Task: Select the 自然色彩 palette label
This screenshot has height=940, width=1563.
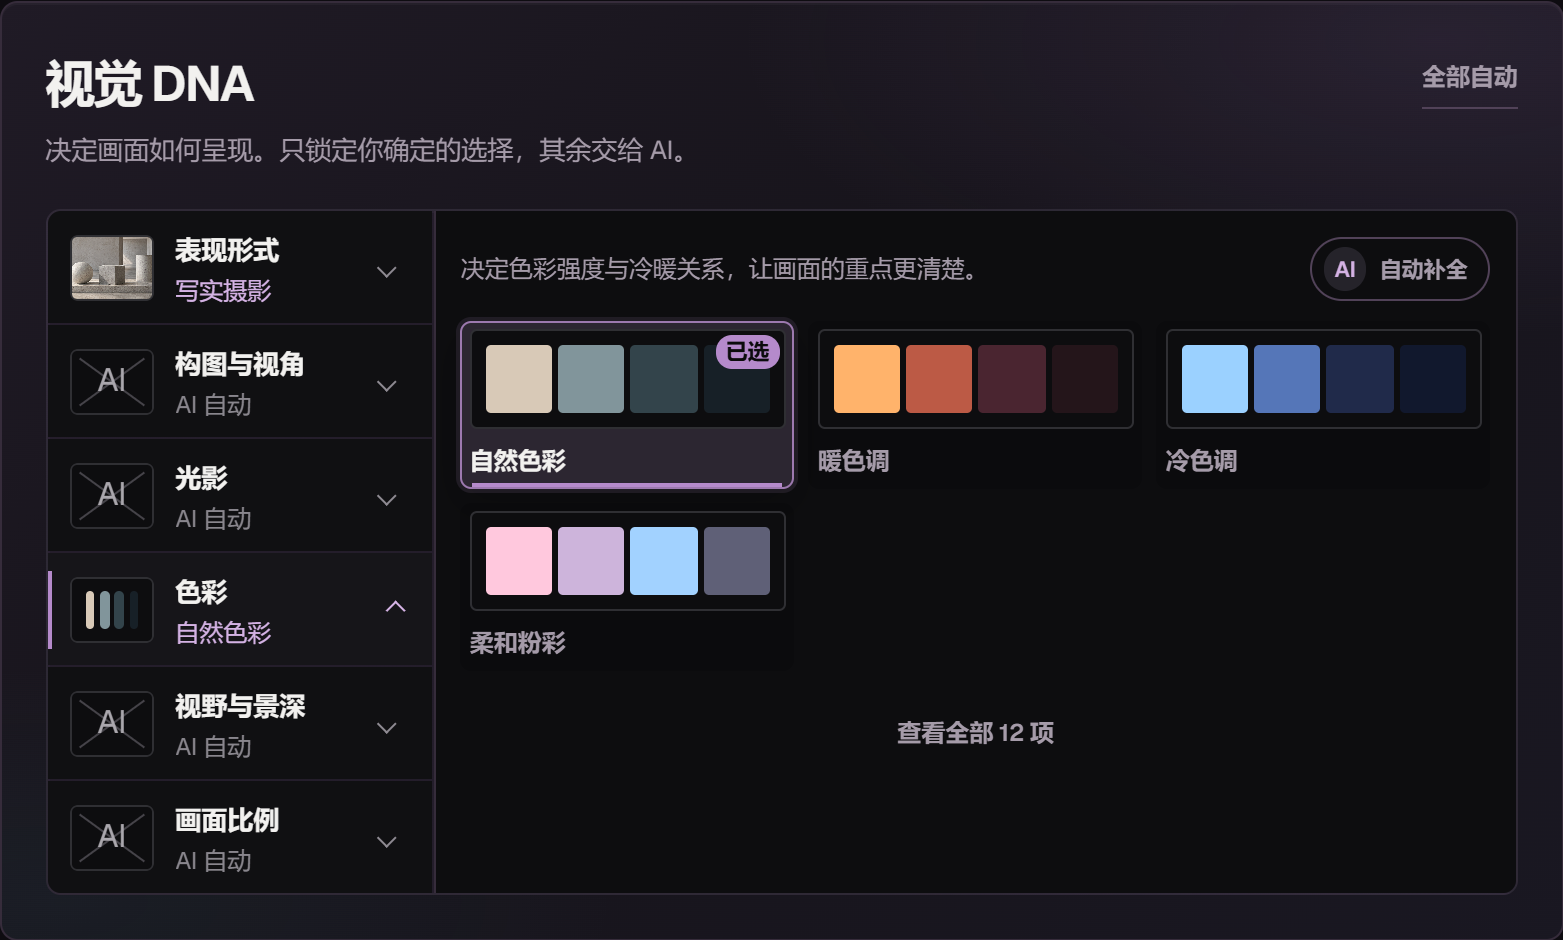Action: pyautogui.click(x=518, y=461)
